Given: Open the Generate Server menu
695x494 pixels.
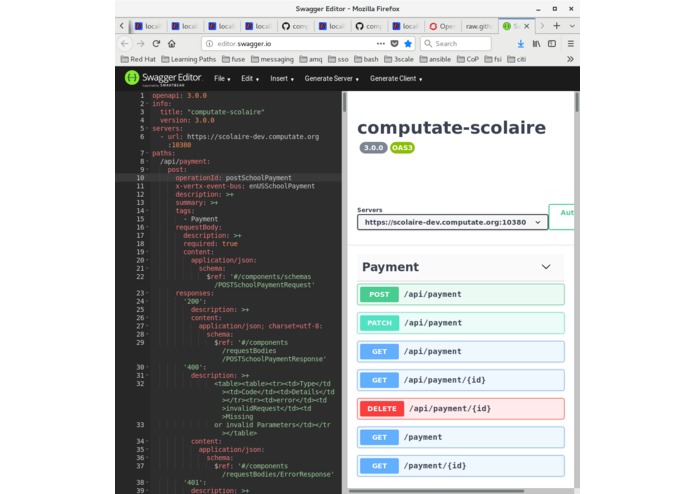Looking at the screenshot, I should tap(332, 78).
